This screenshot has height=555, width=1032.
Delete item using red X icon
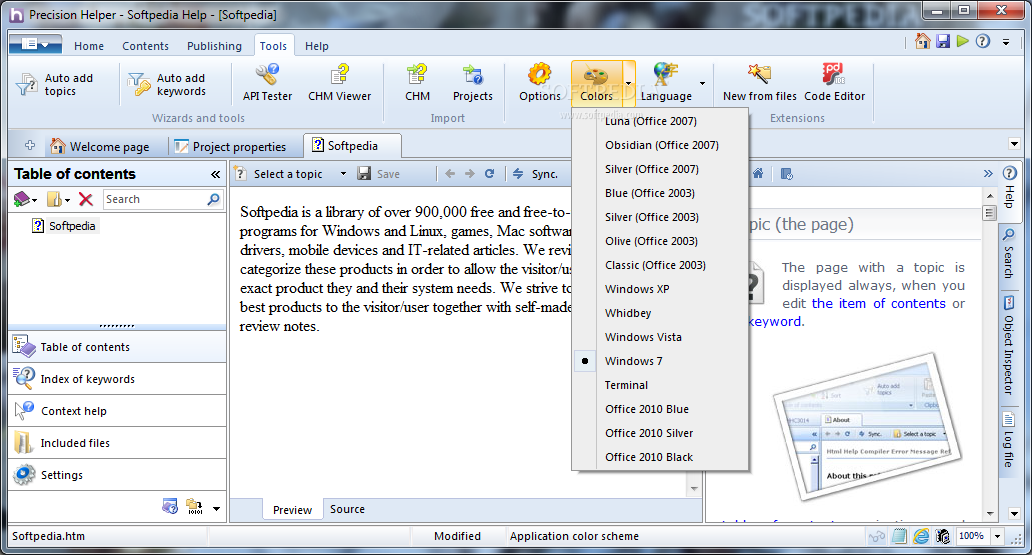(86, 199)
